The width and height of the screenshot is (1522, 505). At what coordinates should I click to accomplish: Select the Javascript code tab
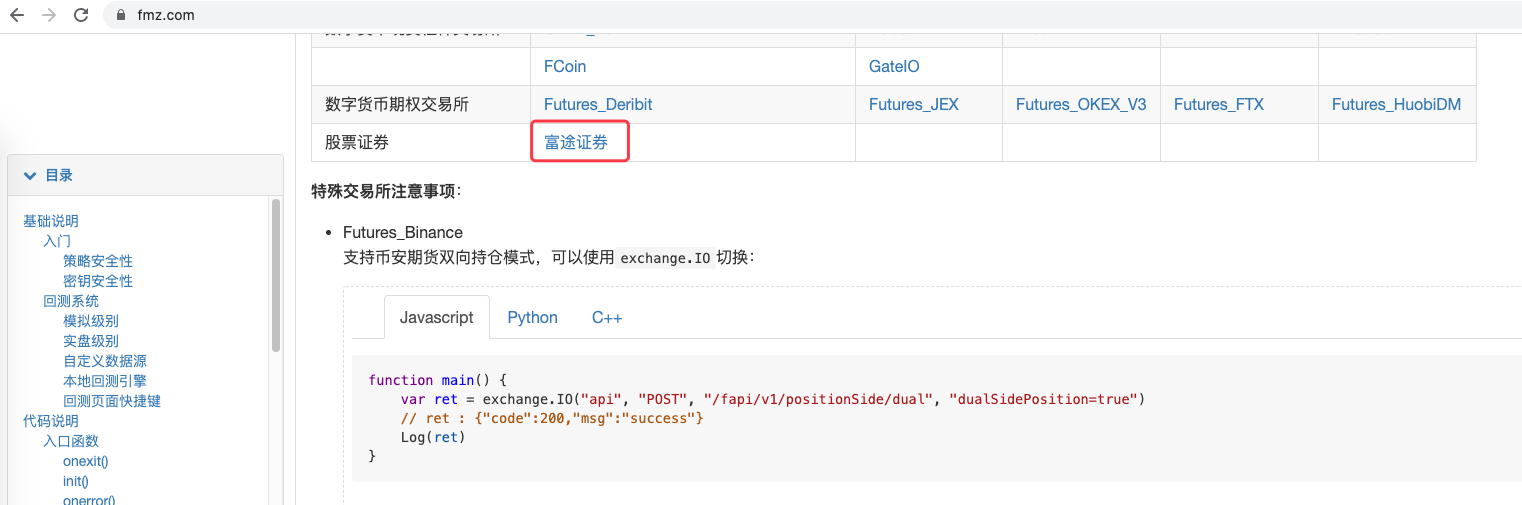click(x=436, y=317)
